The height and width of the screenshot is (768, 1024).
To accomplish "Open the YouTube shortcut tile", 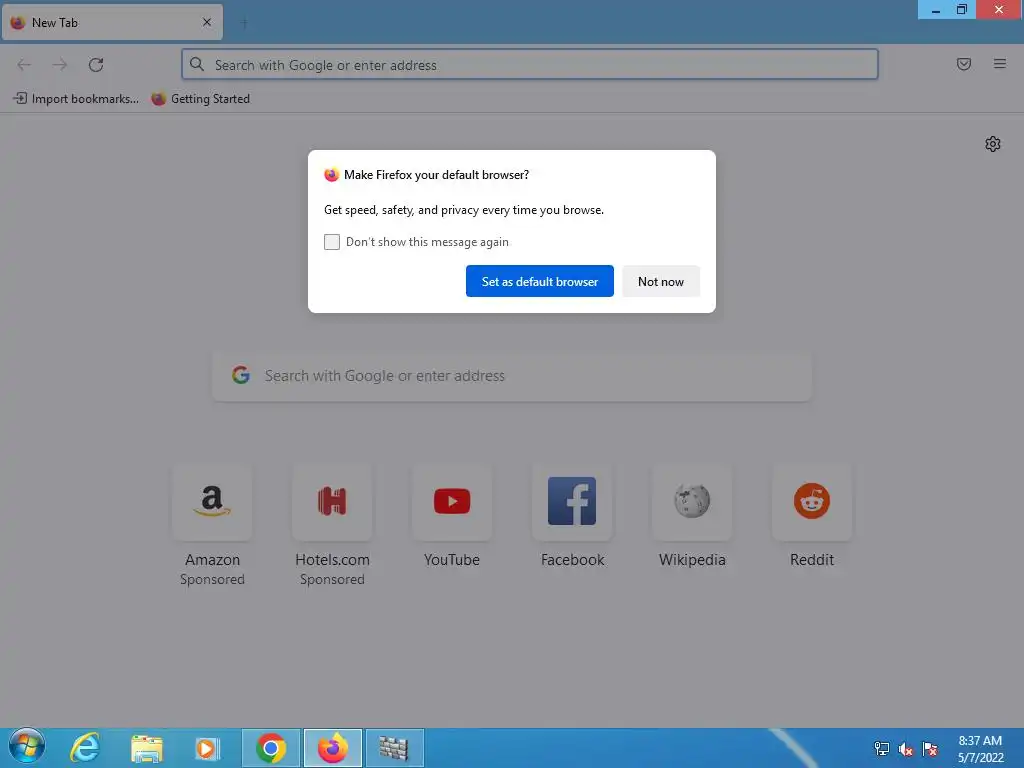I will tap(452, 502).
